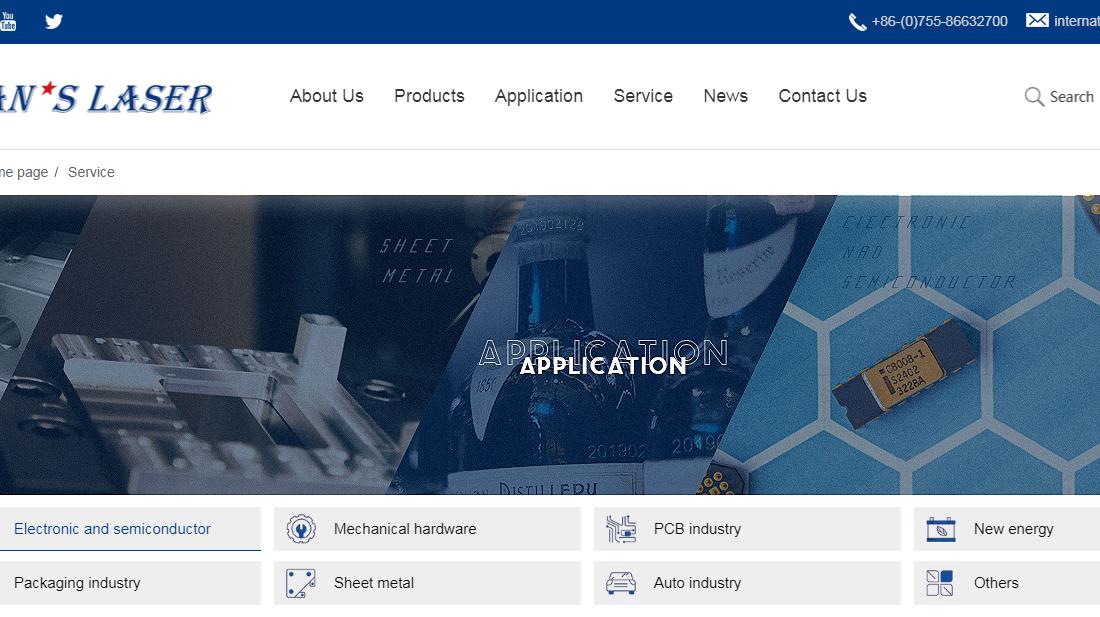Image resolution: width=1100 pixels, height=617 pixels.
Task: Click the phone number +86-(0)755-86632700
Action: tap(939, 22)
